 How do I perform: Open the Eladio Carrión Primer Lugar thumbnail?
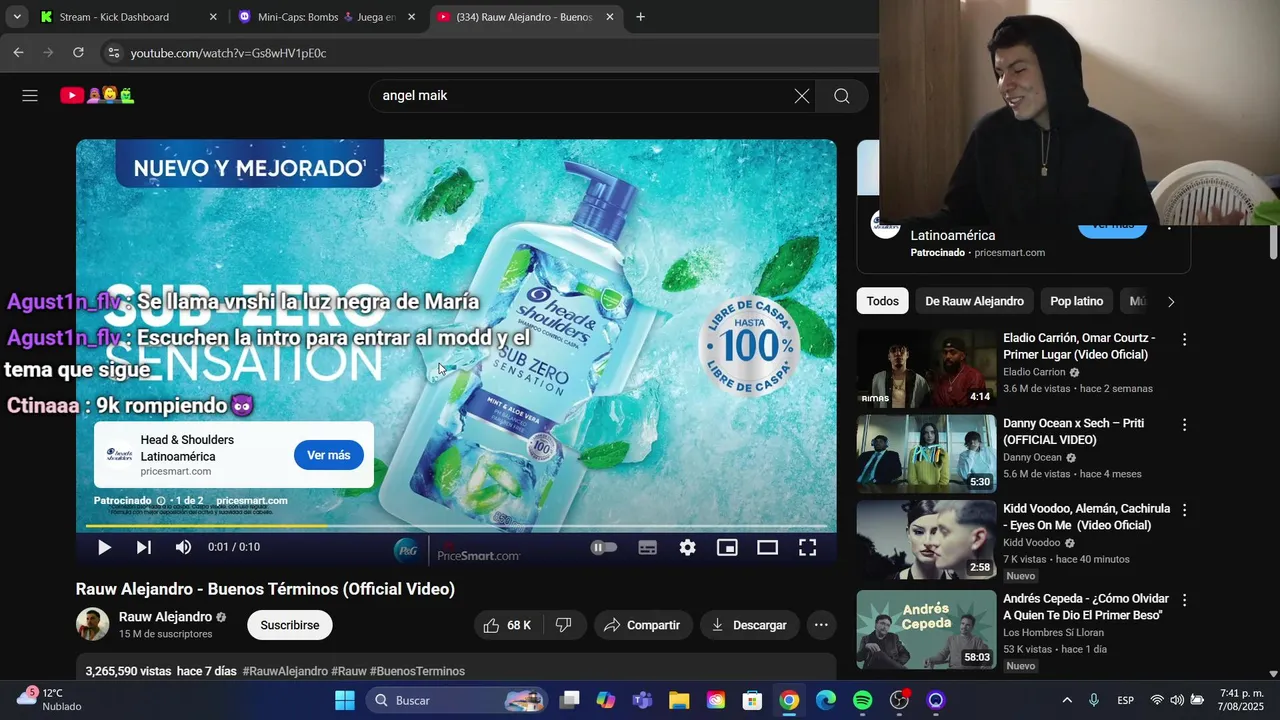coord(927,368)
